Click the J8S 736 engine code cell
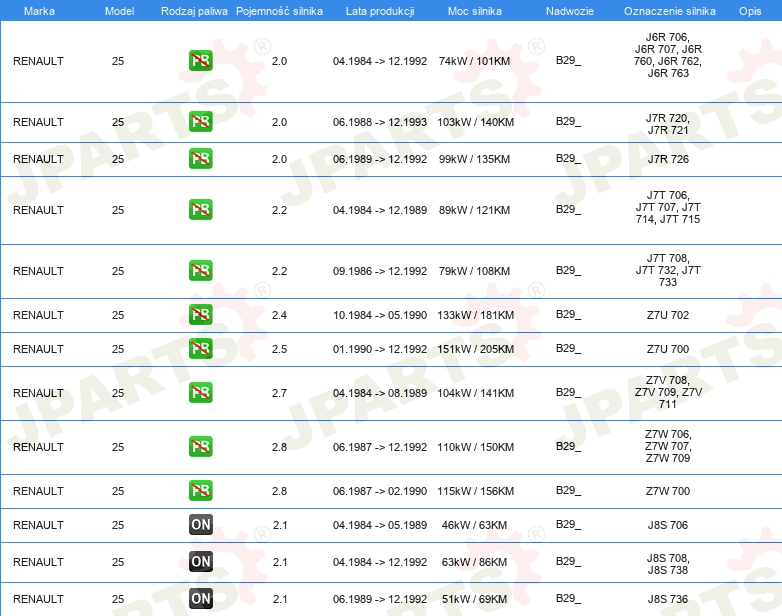This screenshot has width=782, height=616. (x=668, y=599)
